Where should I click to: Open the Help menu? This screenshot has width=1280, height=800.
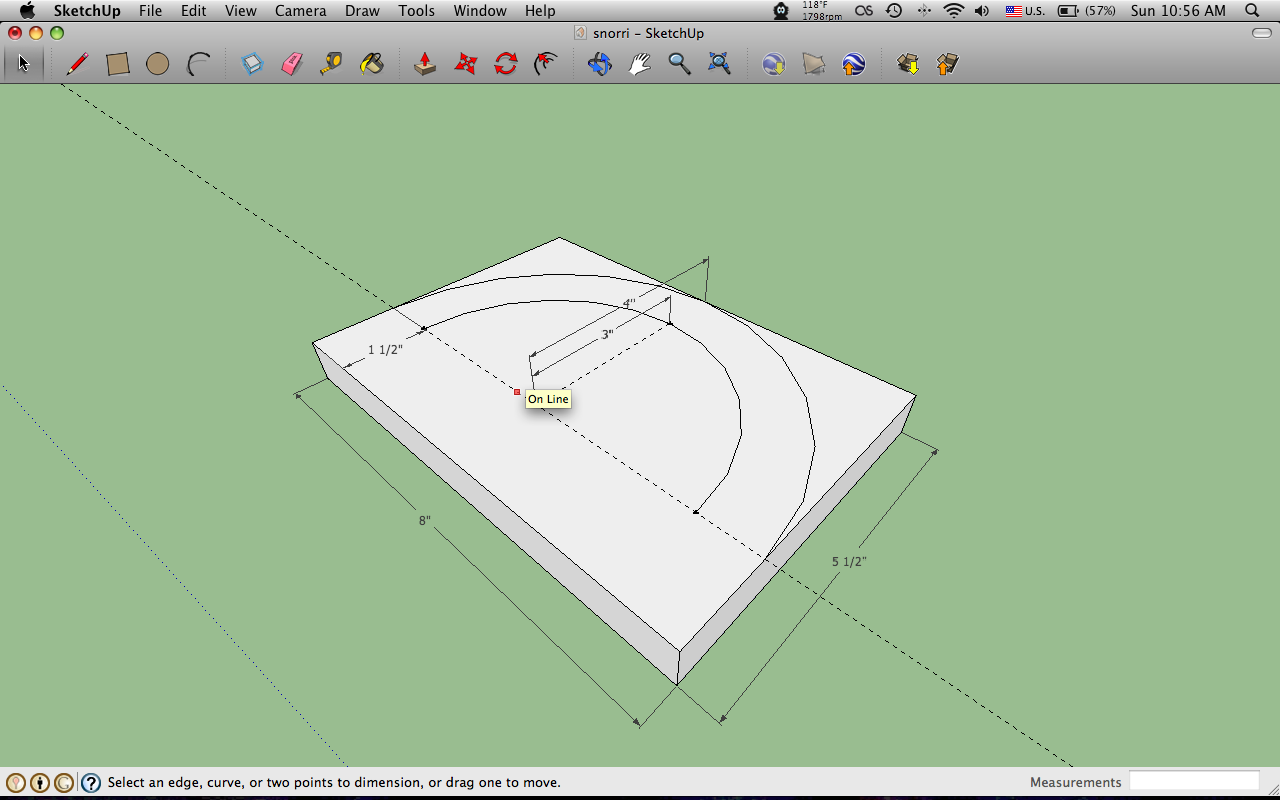540,11
